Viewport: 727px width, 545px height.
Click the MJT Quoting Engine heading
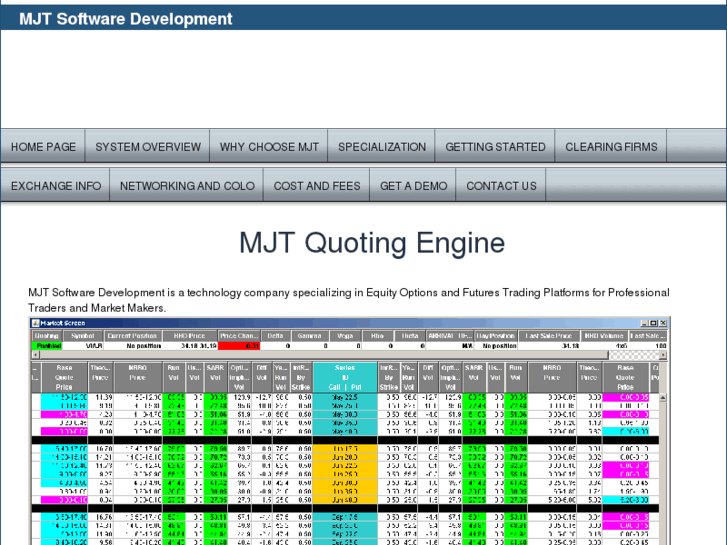point(372,243)
